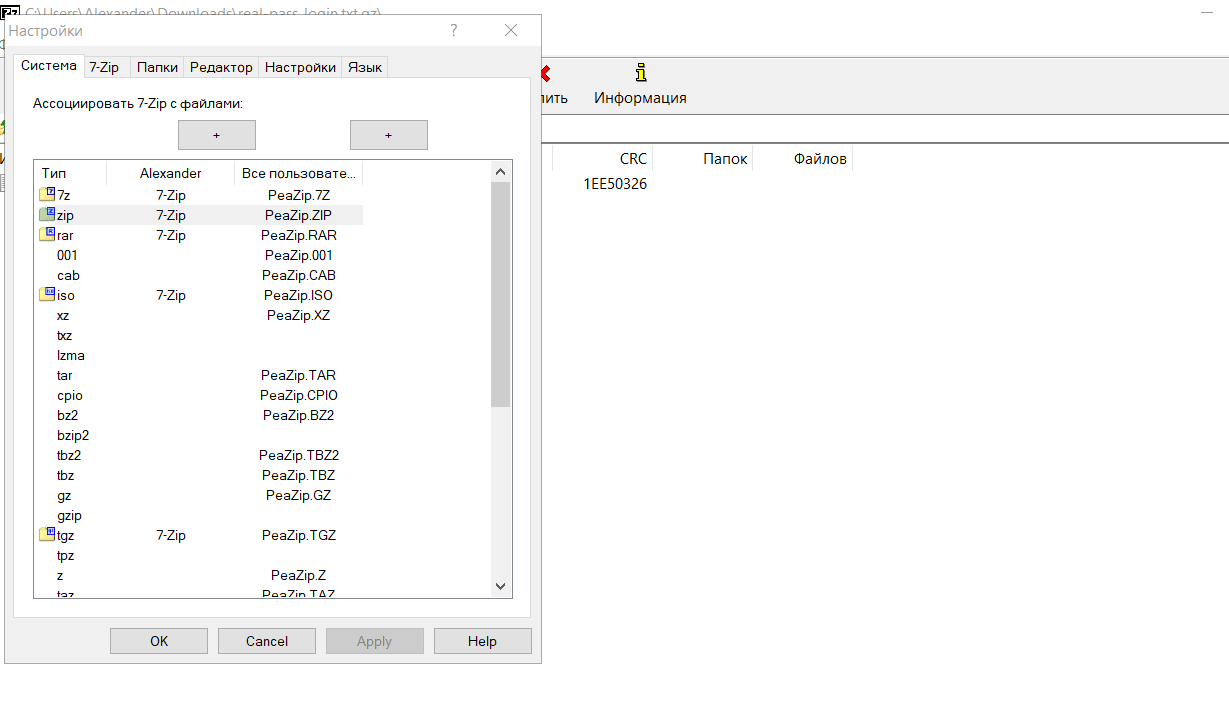The height and width of the screenshot is (712, 1229).
Task: Click the rar file type icon
Action: [47, 234]
